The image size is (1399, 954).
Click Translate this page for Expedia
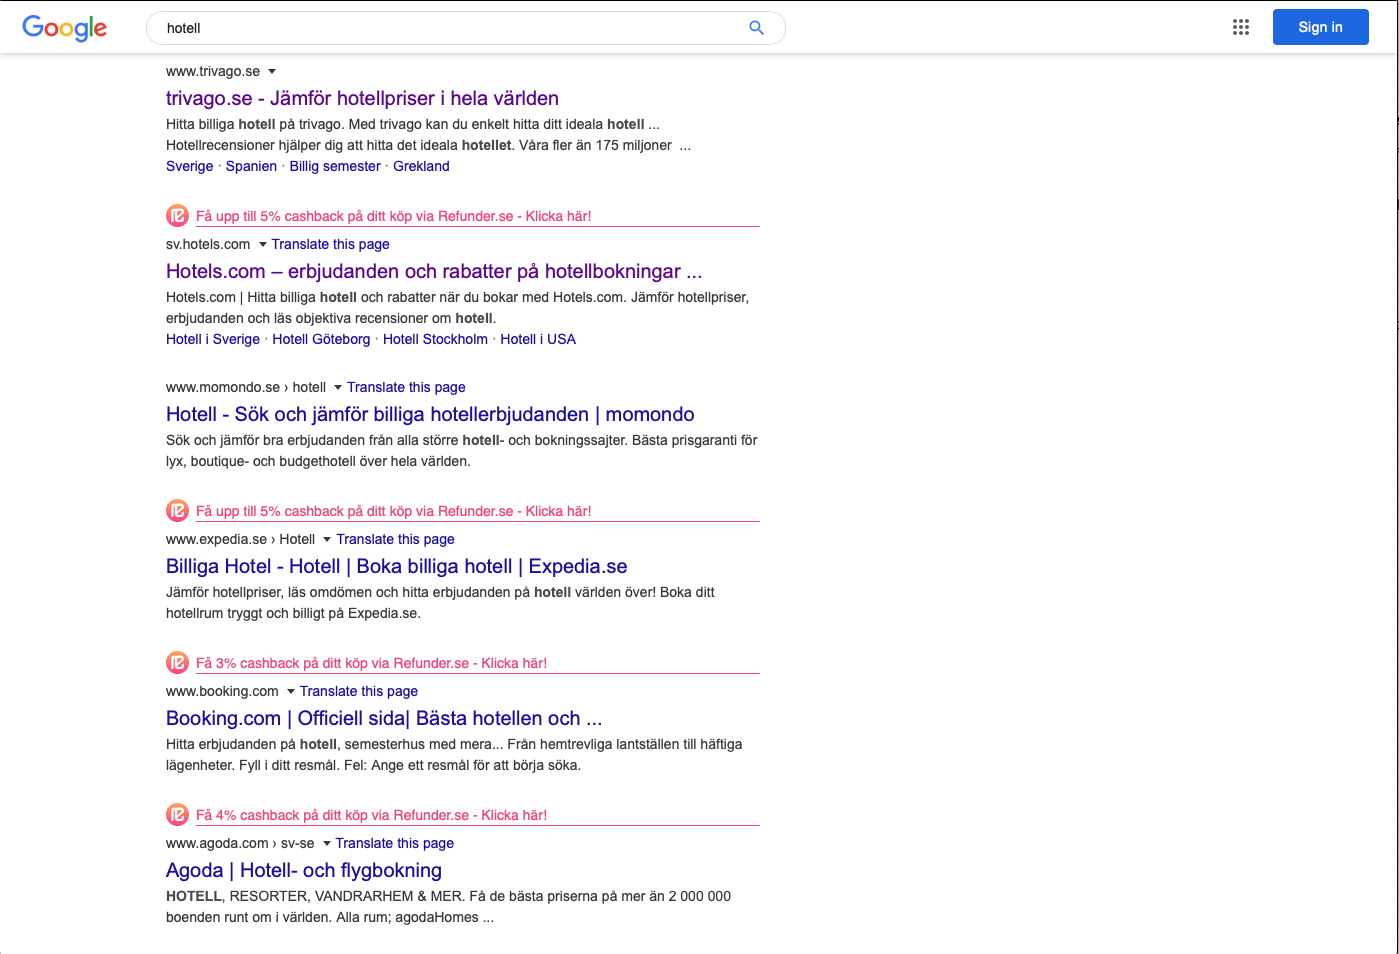point(395,539)
